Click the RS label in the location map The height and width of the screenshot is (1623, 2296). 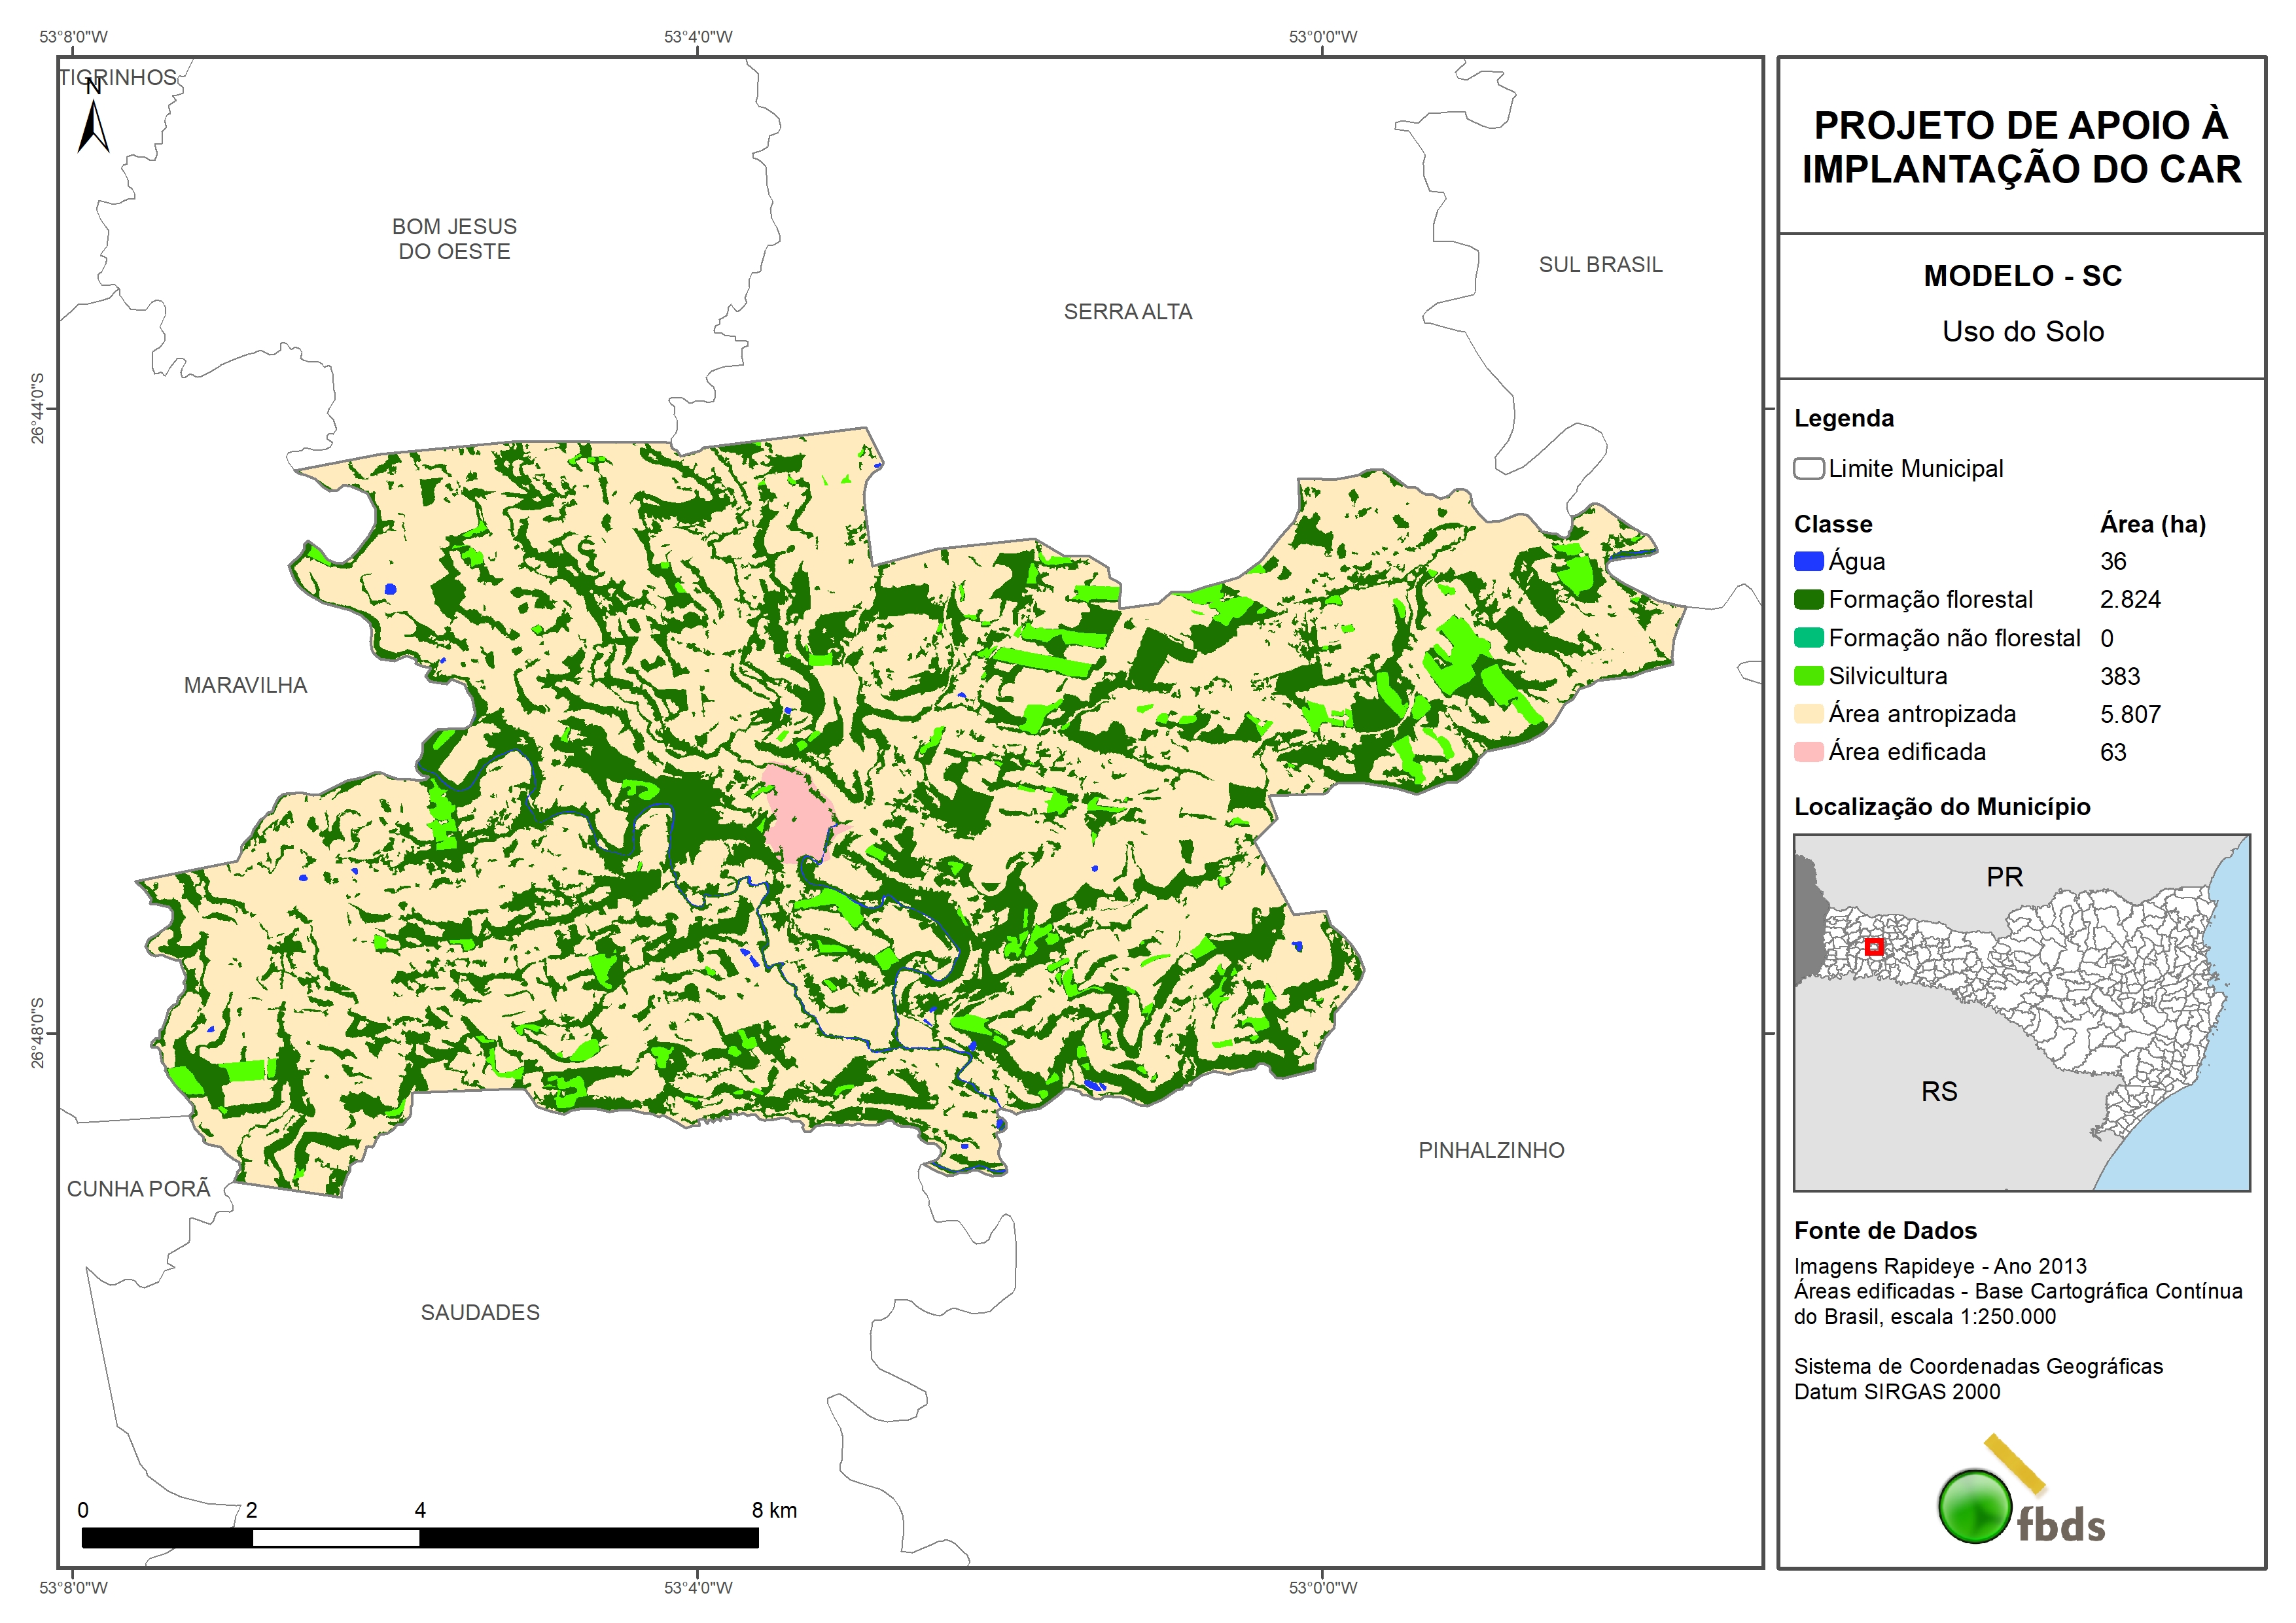click(x=1939, y=1092)
